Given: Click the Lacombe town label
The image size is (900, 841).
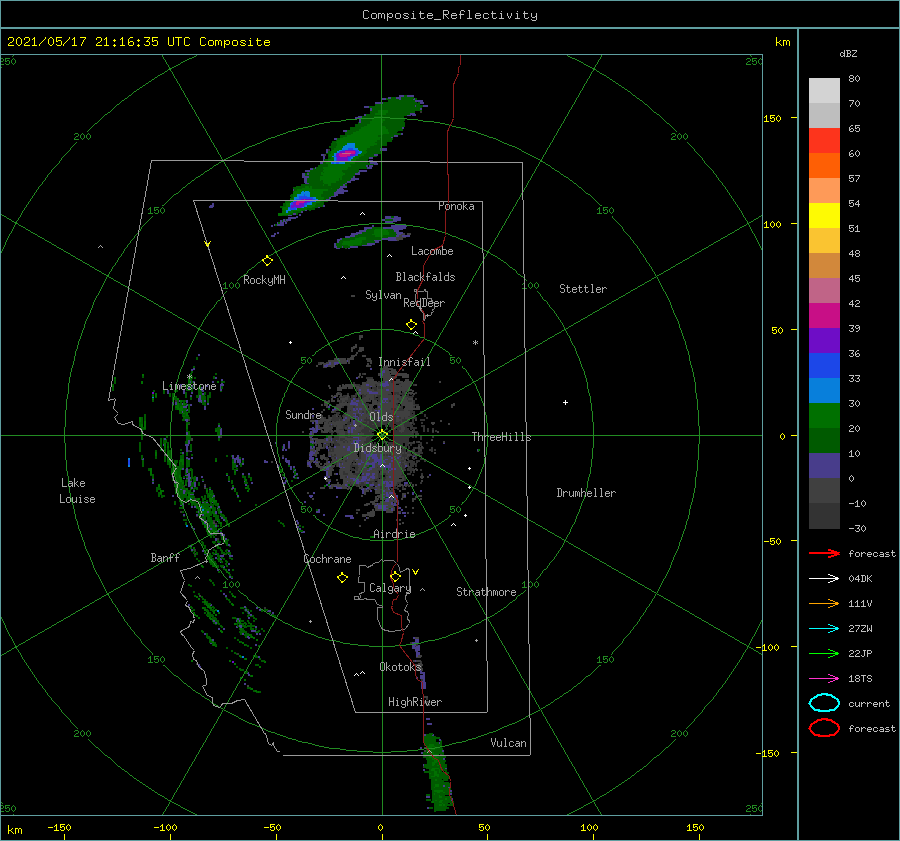Looking at the screenshot, I should [432, 251].
